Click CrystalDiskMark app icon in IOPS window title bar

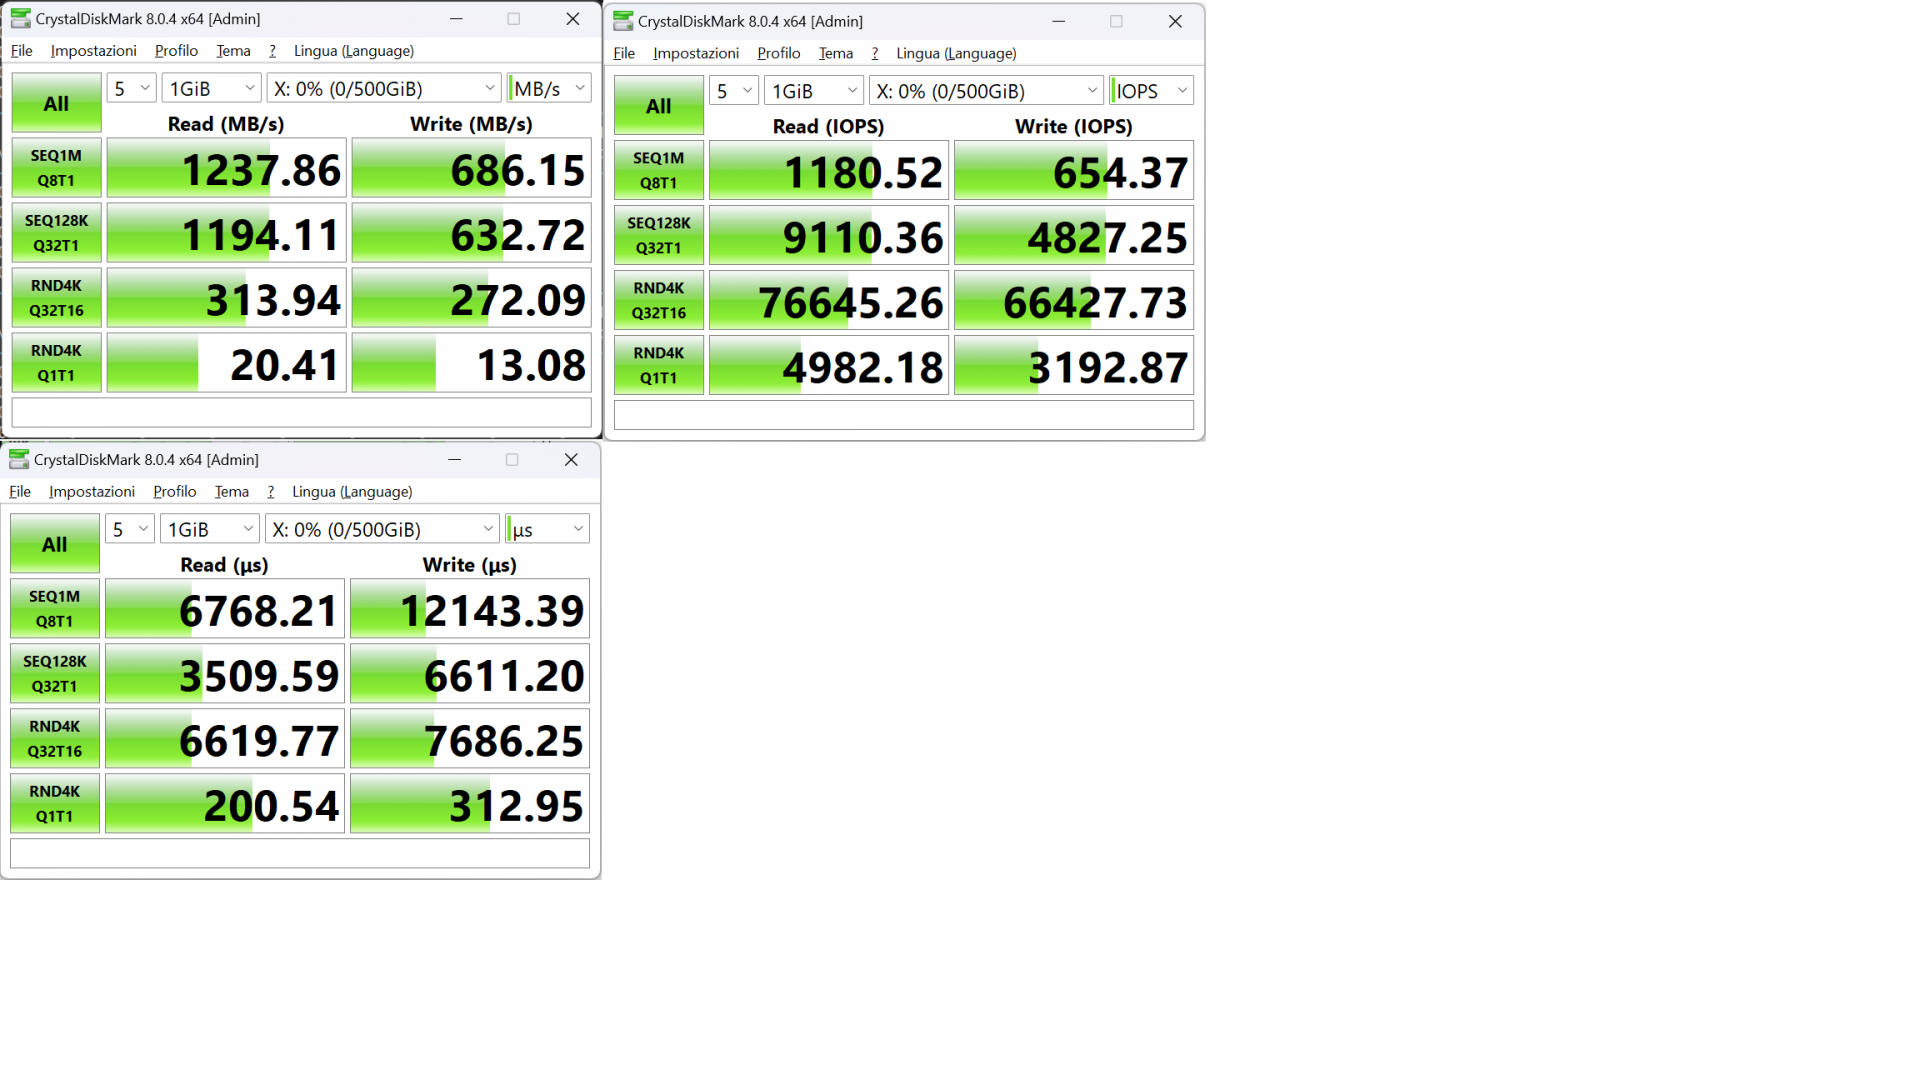pos(623,21)
